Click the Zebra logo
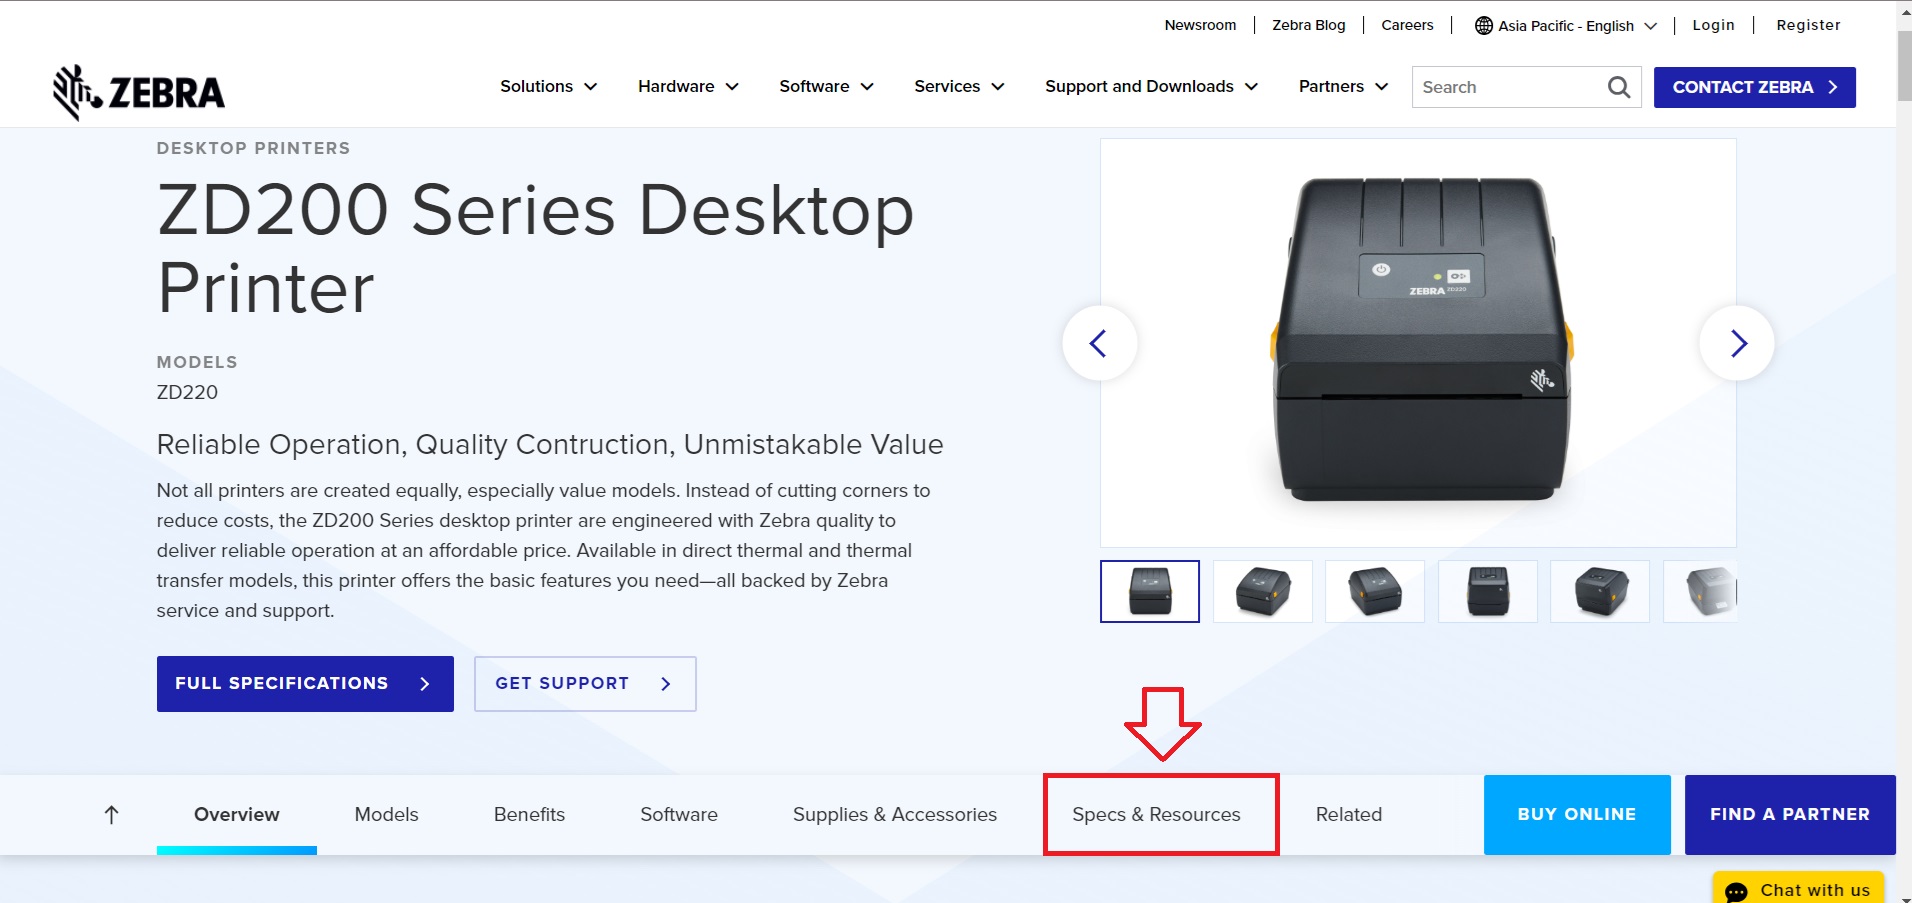Screen dimensions: 1912x903 [x=138, y=90]
